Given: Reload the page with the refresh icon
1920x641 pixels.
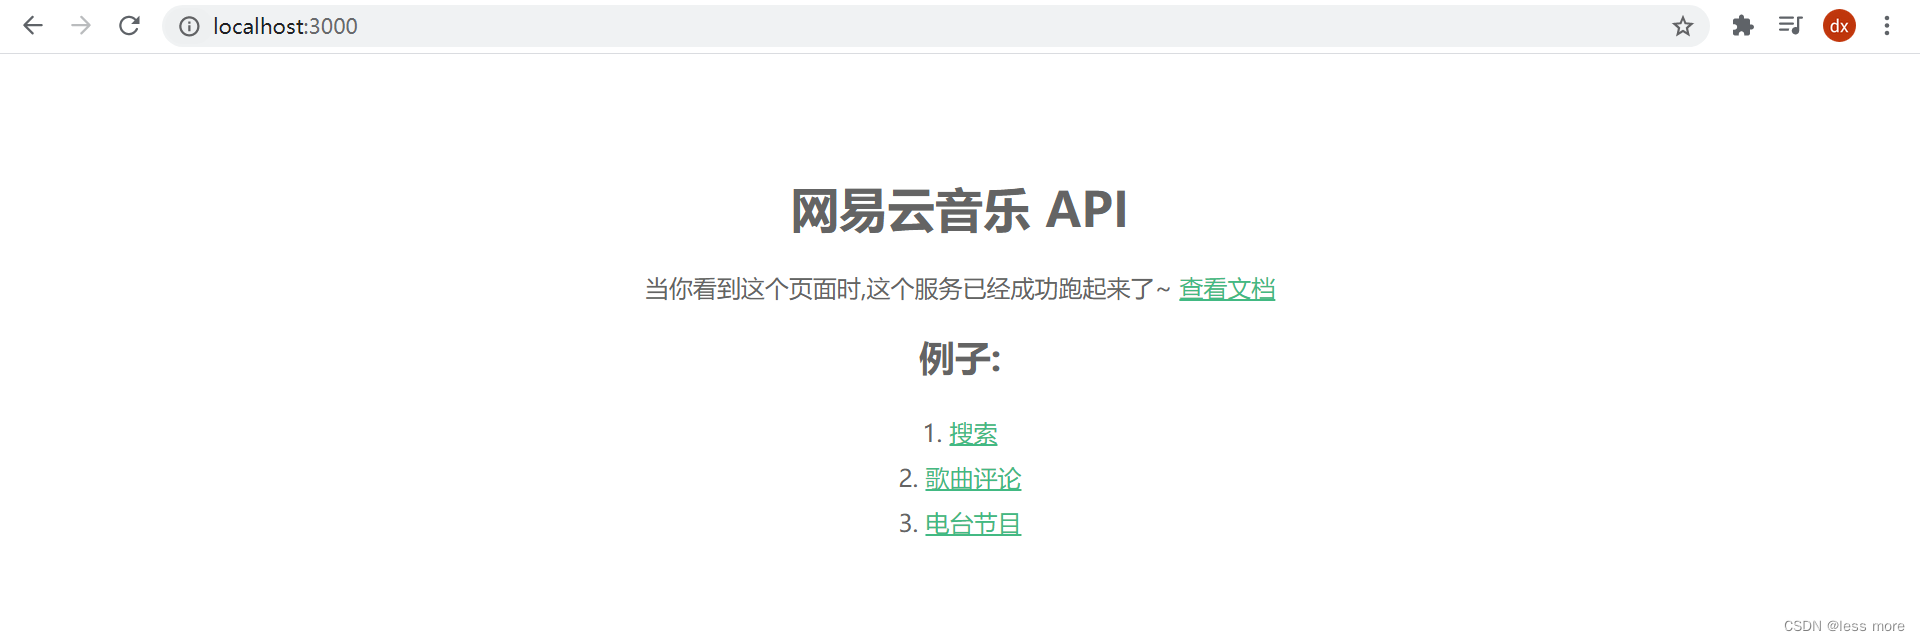Looking at the screenshot, I should coord(129,26).
